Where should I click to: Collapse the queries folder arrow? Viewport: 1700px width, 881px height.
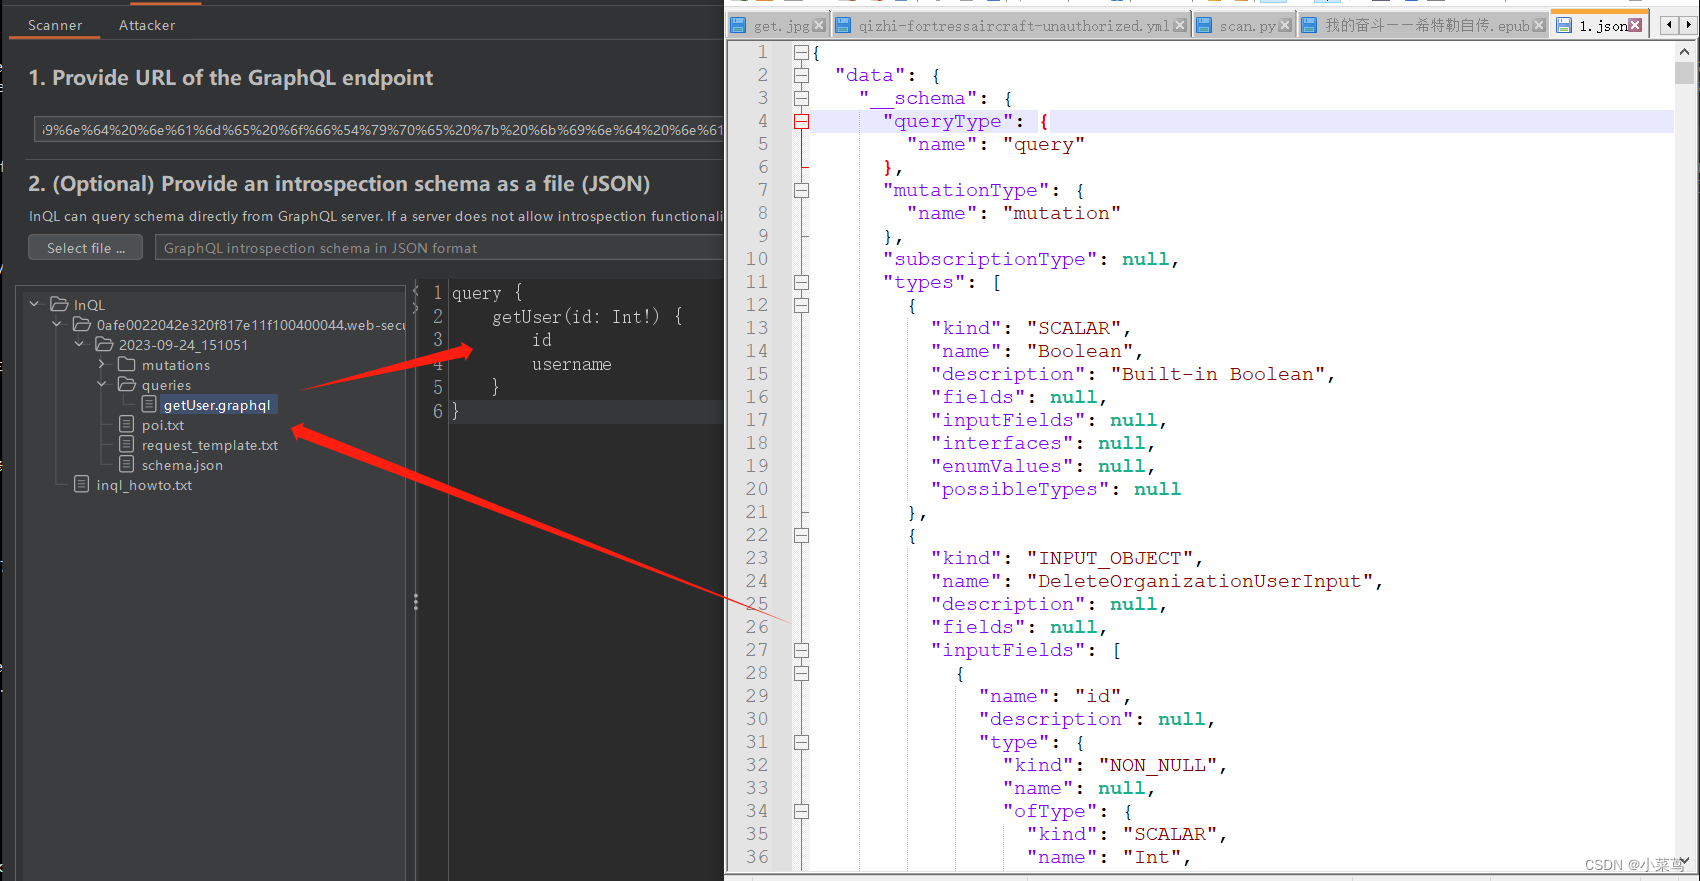pos(102,384)
